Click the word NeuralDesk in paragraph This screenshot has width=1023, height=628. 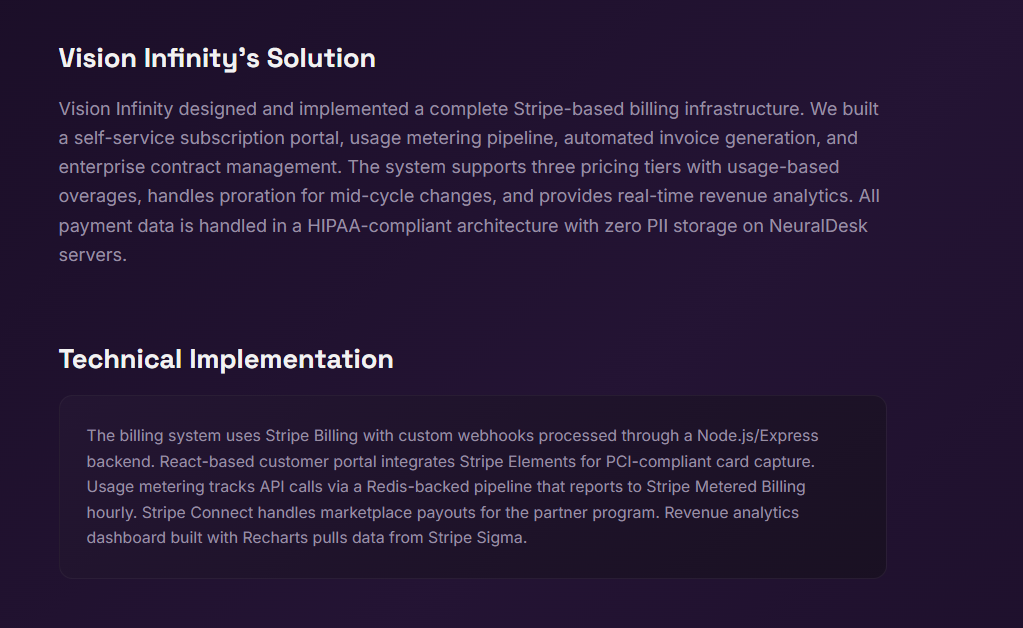coord(818,226)
